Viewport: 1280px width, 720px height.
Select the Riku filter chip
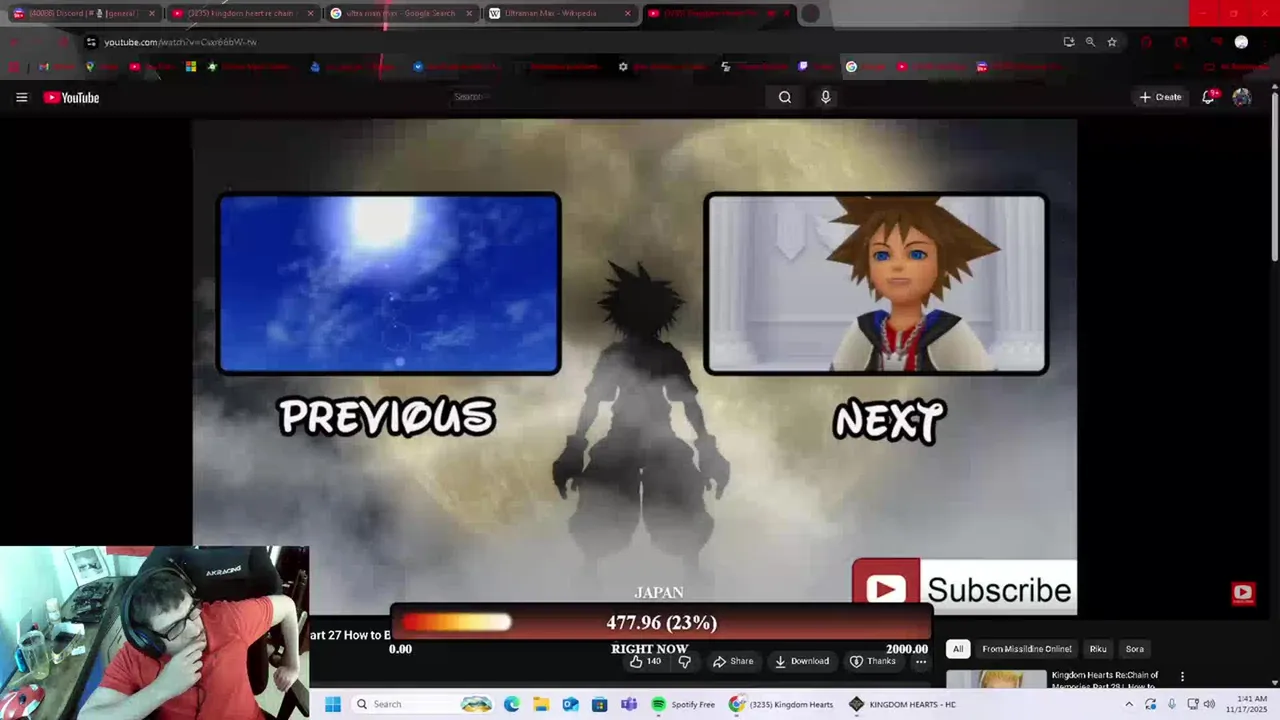point(1098,649)
